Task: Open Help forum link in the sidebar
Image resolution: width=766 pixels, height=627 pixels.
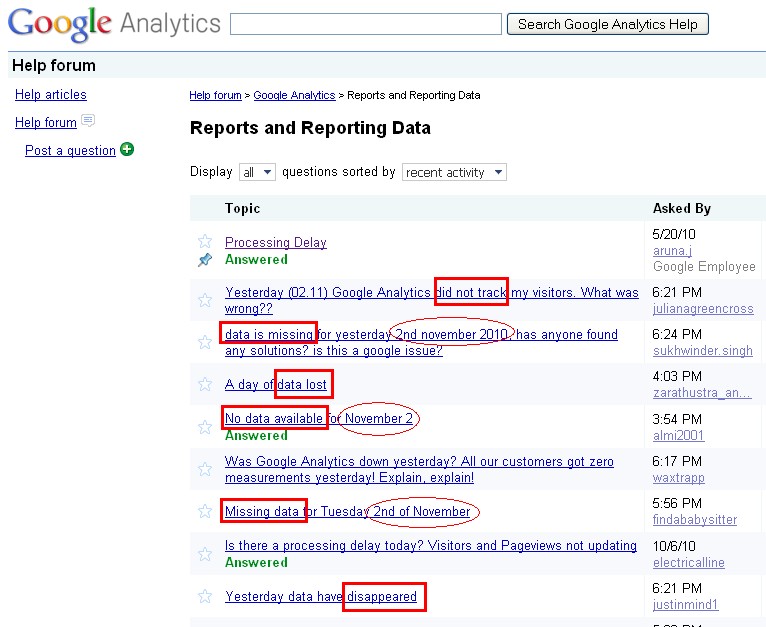Action: click(x=46, y=122)
